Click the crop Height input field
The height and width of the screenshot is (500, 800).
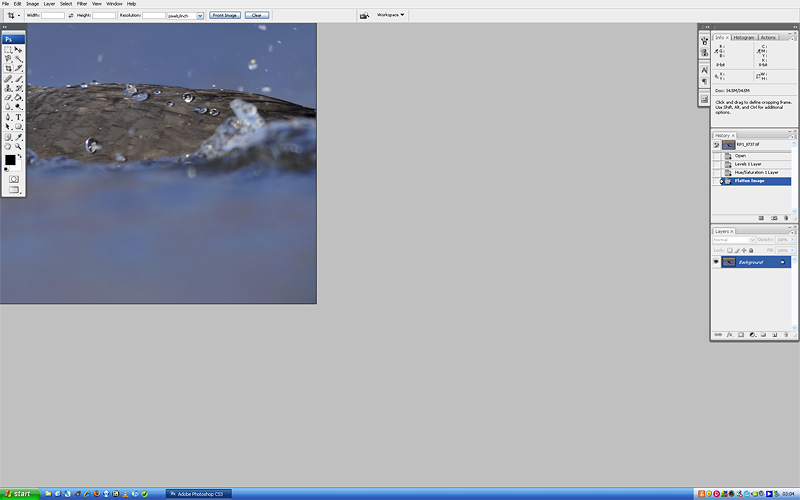104,15
